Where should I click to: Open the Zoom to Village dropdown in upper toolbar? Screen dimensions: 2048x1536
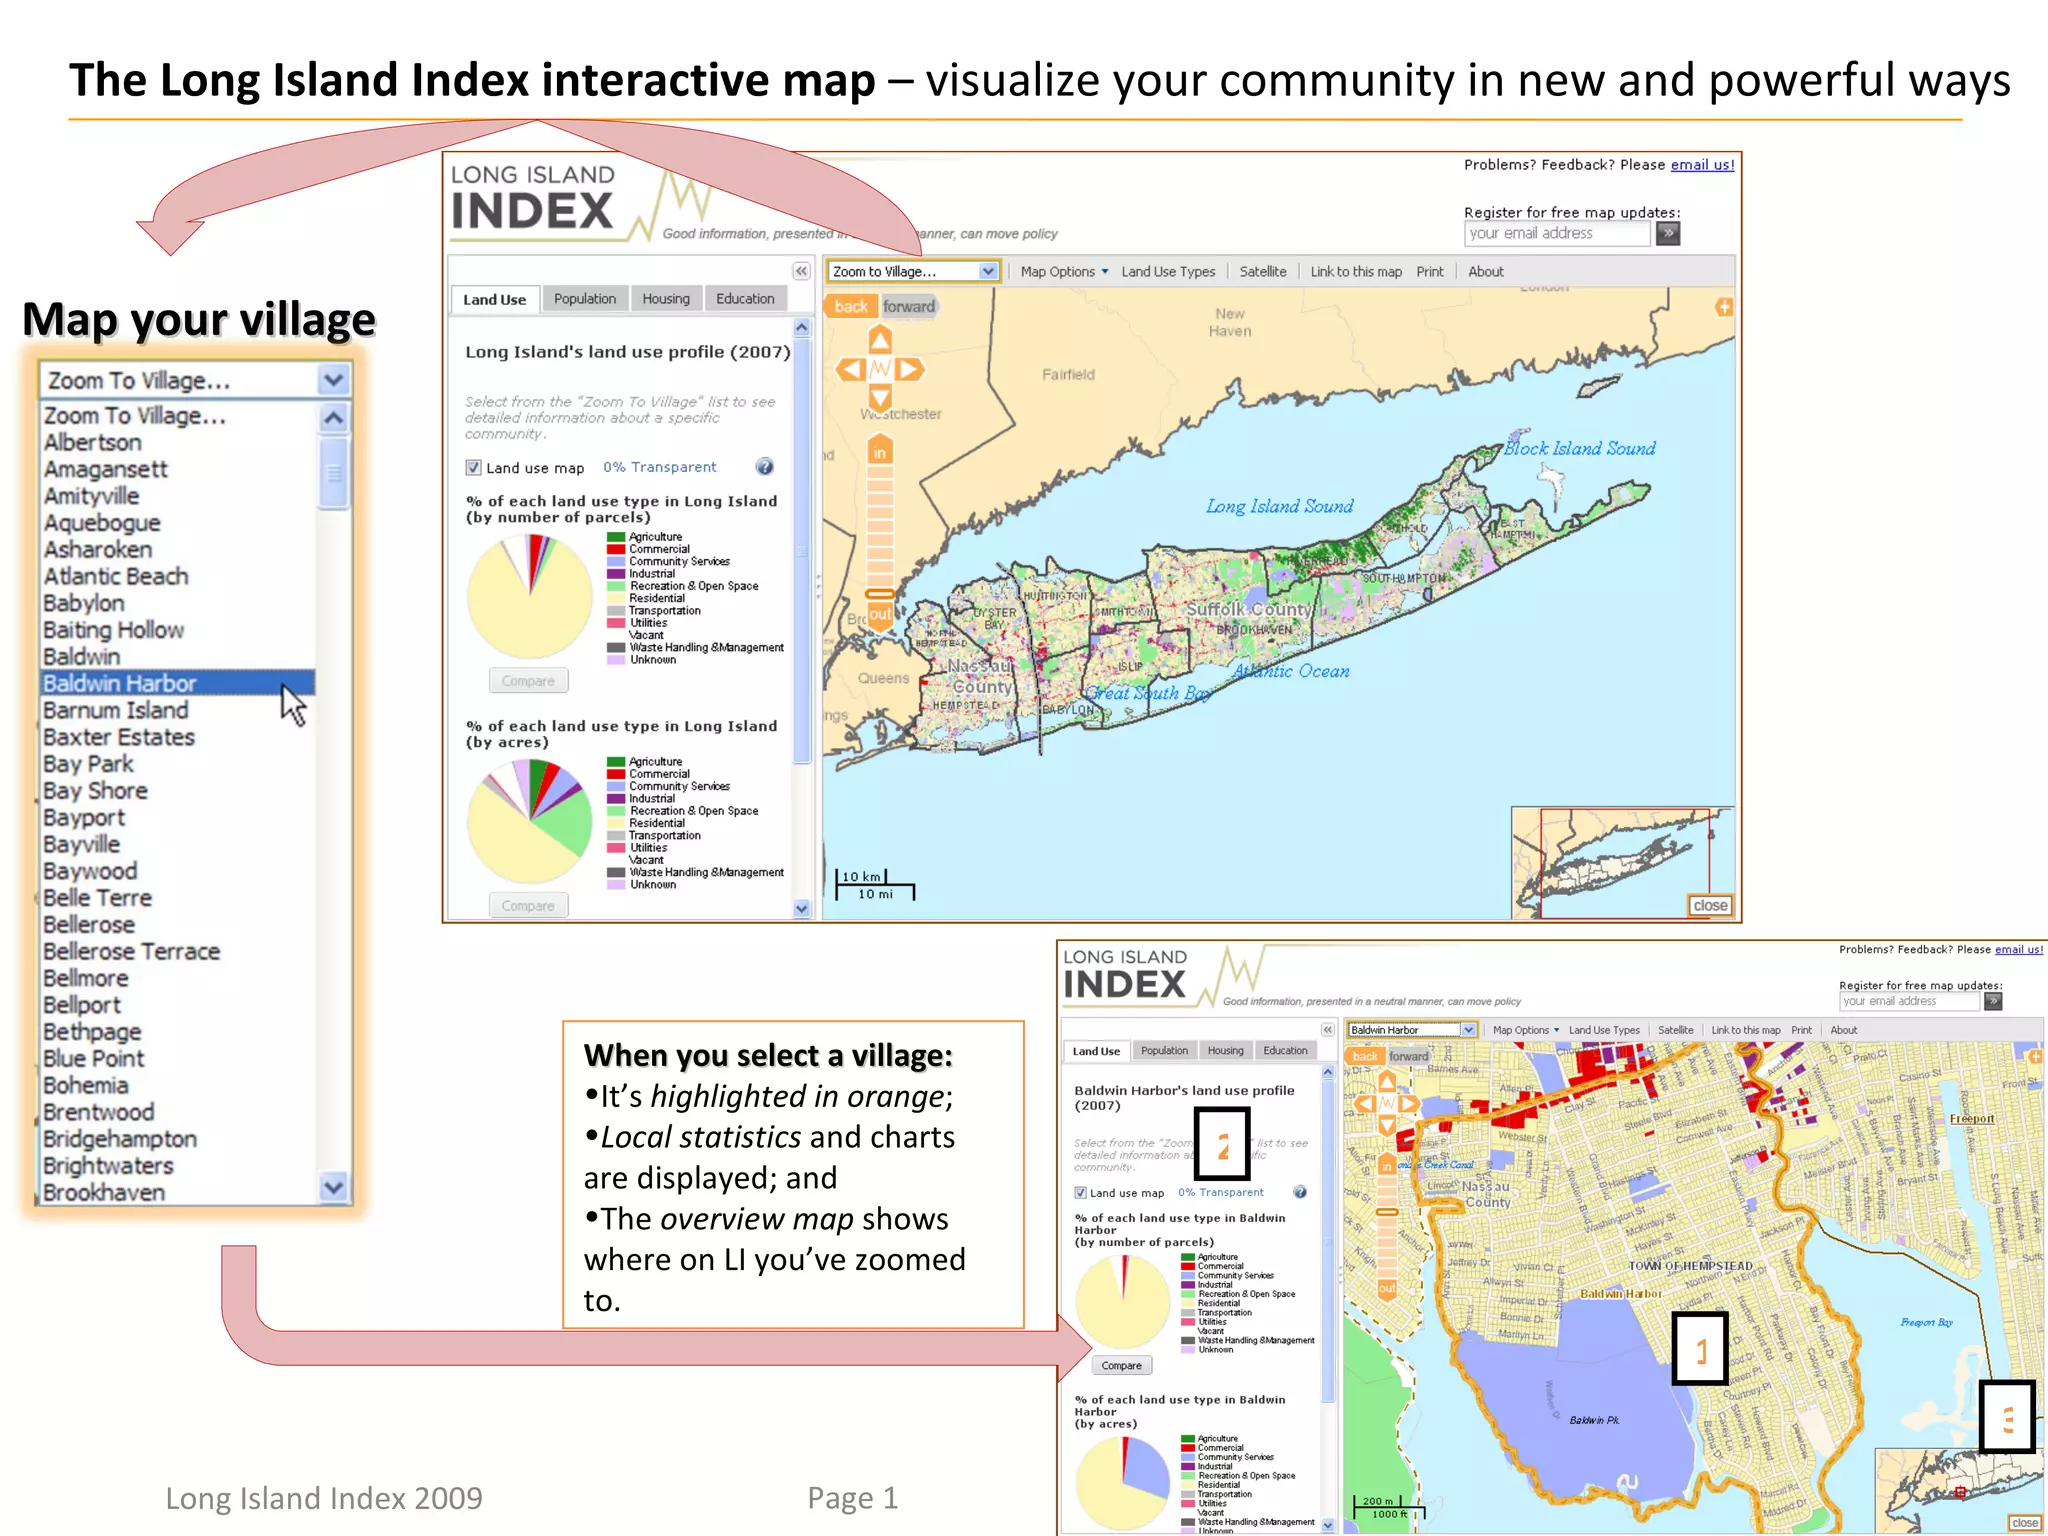[988, 271]
